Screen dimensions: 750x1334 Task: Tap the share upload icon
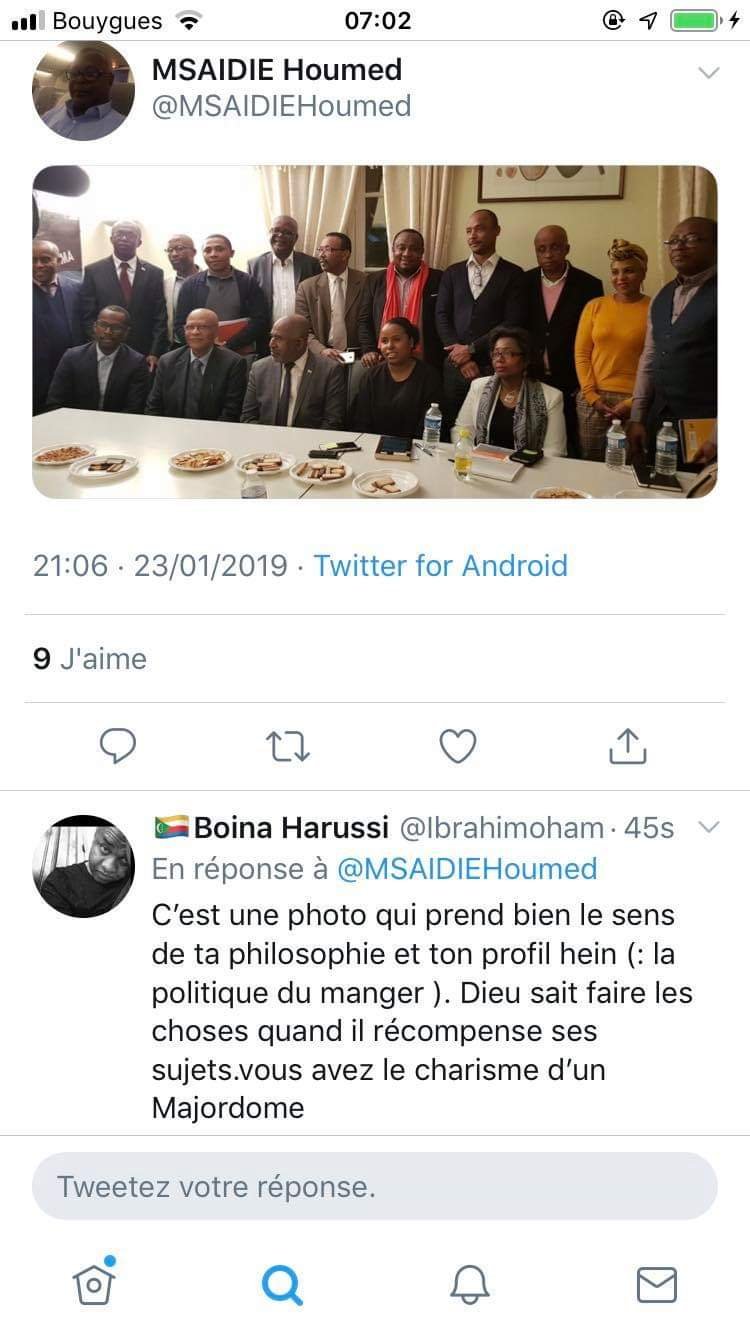click(628, 746)
